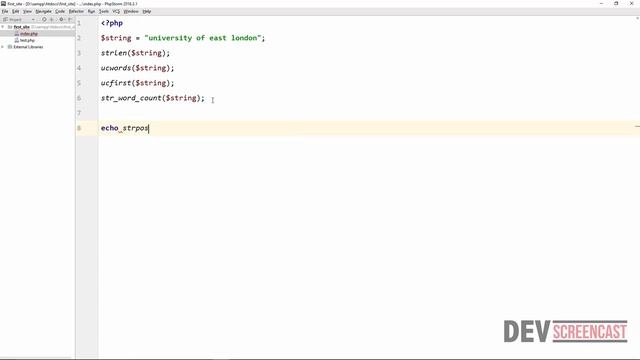Click the error stripe mark beside line 8

[637, 127]
